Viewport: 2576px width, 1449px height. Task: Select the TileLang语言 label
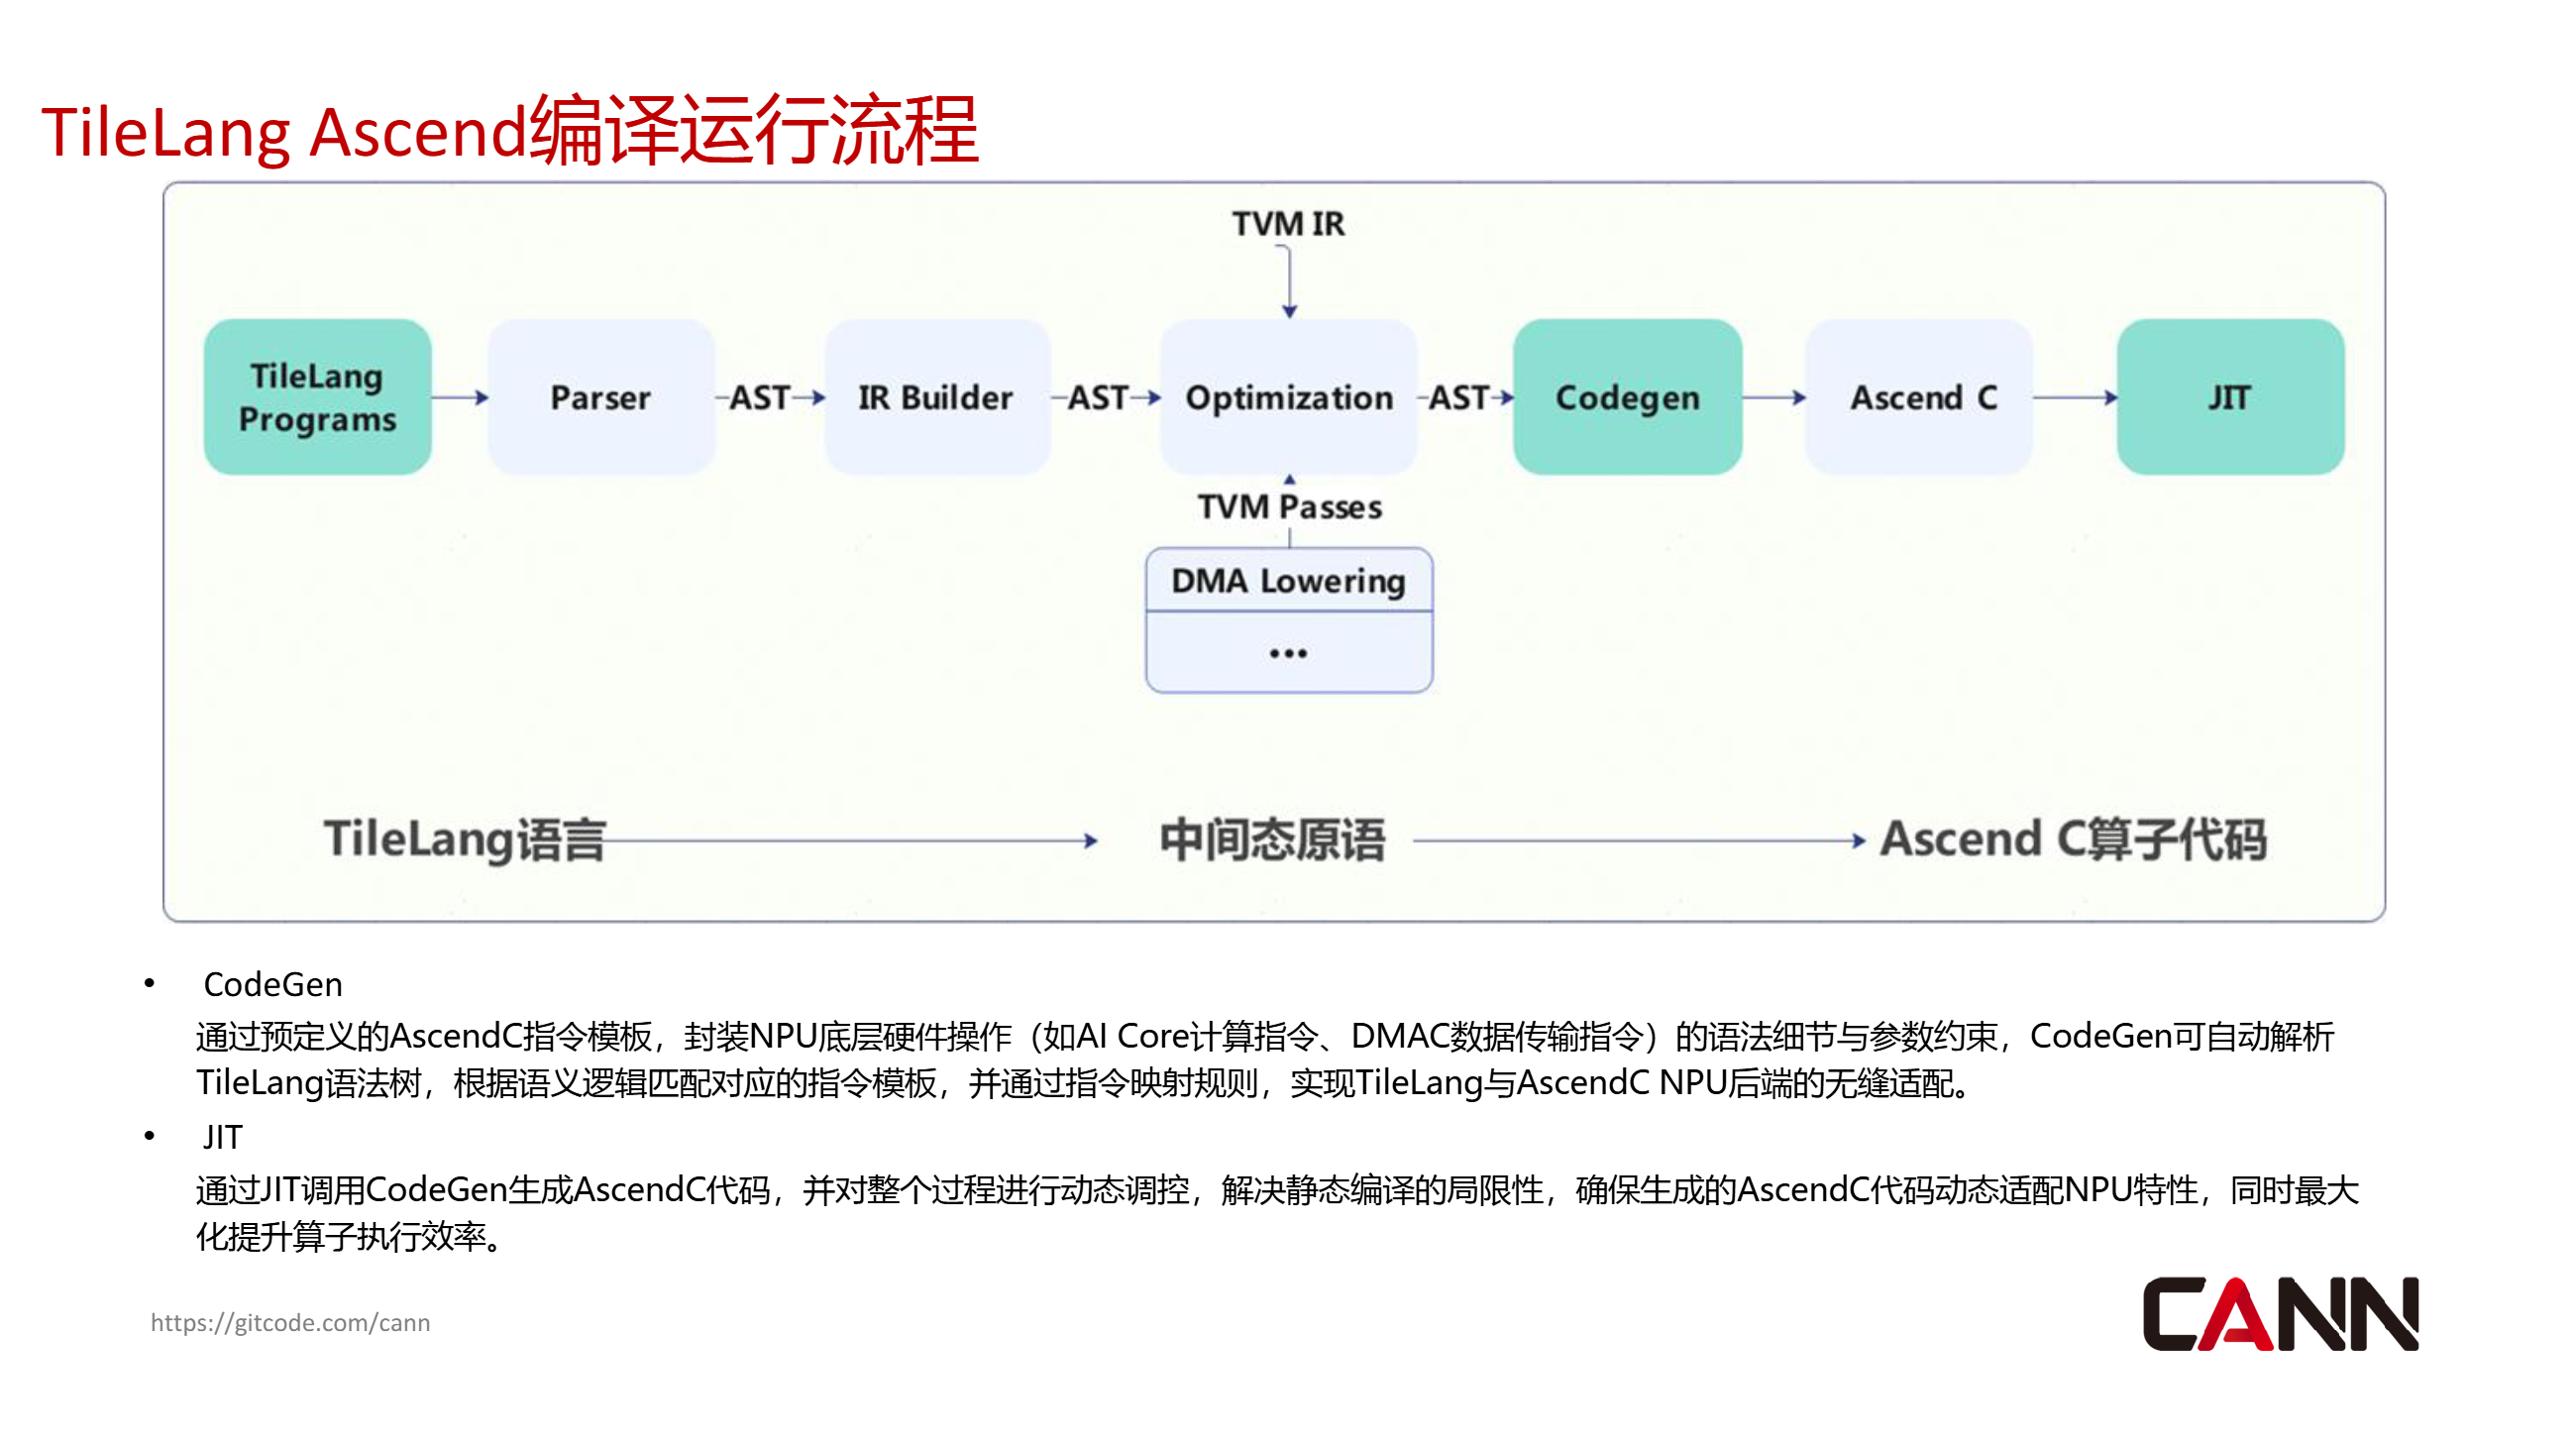pyautogui.click(x=464, y=839)
